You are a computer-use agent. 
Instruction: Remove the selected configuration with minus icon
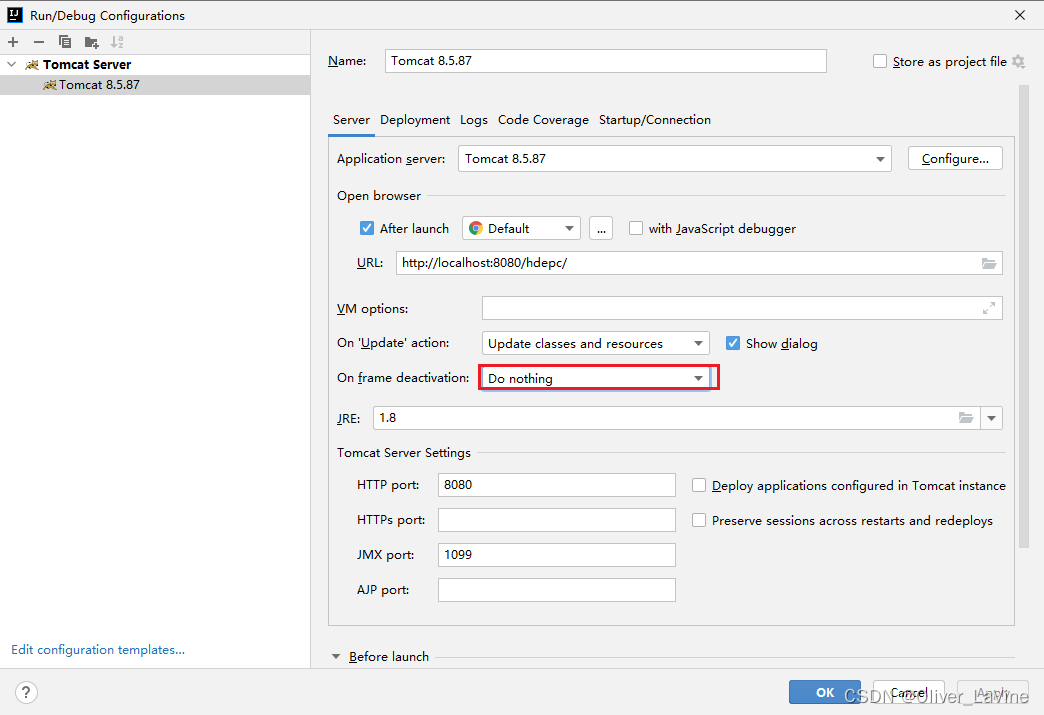tap(39, 42)
